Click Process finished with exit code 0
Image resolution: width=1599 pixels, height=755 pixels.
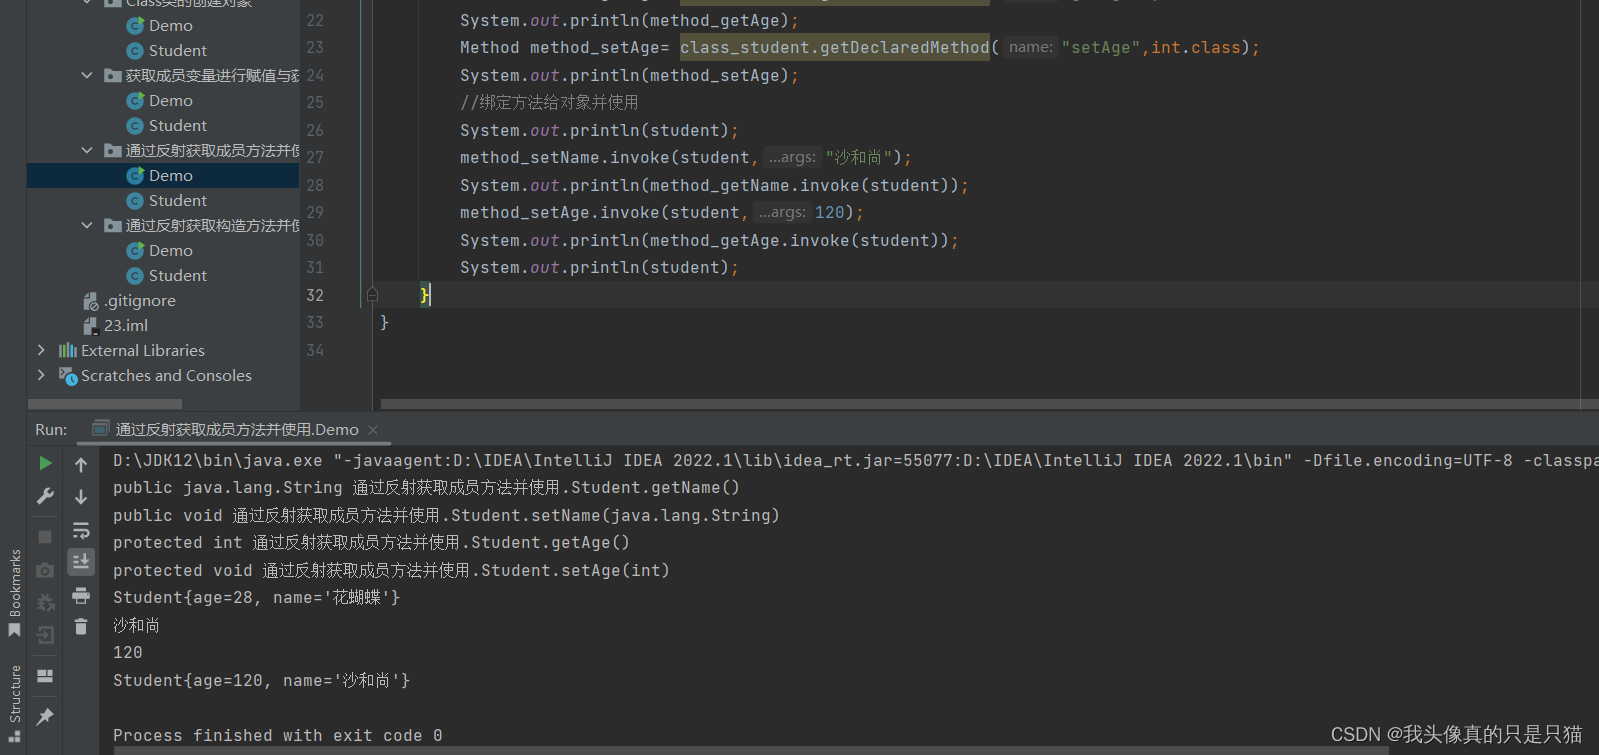click(x=278, y=735)
